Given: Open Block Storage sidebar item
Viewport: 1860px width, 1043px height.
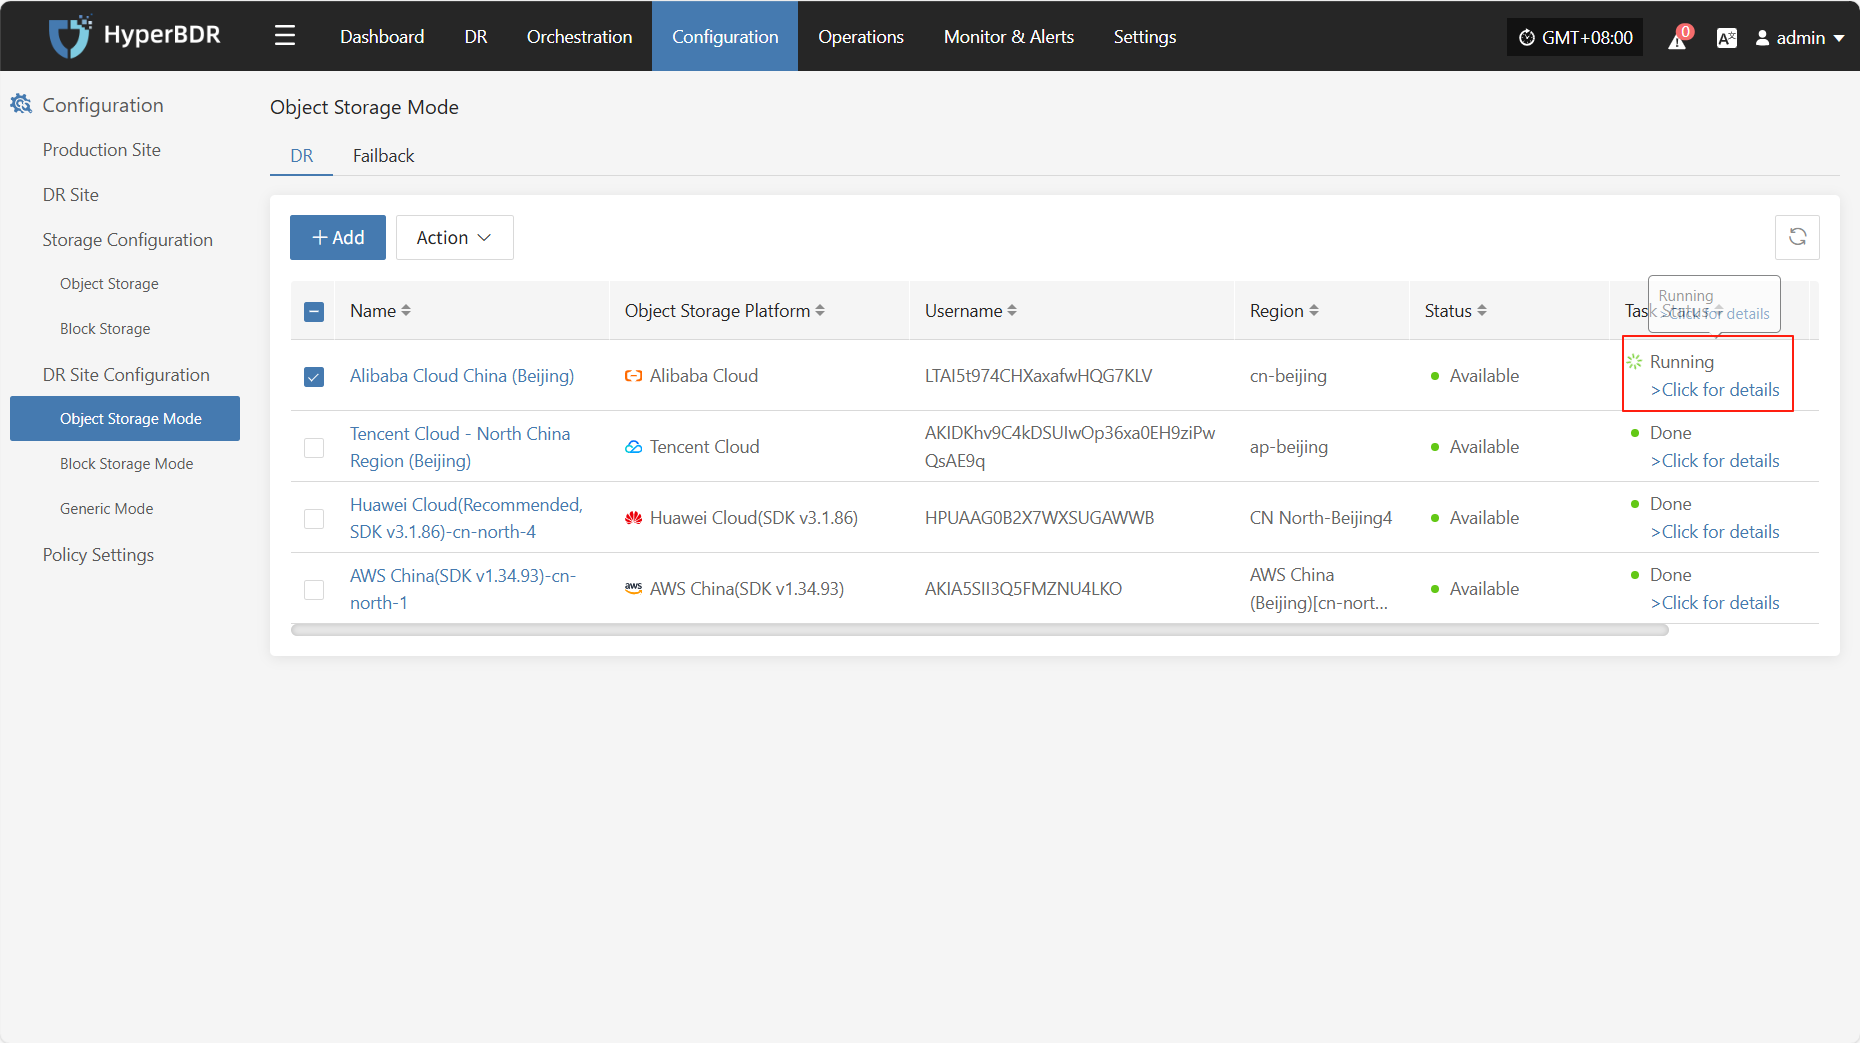Looking at the screenshot, I should (105, 329).
